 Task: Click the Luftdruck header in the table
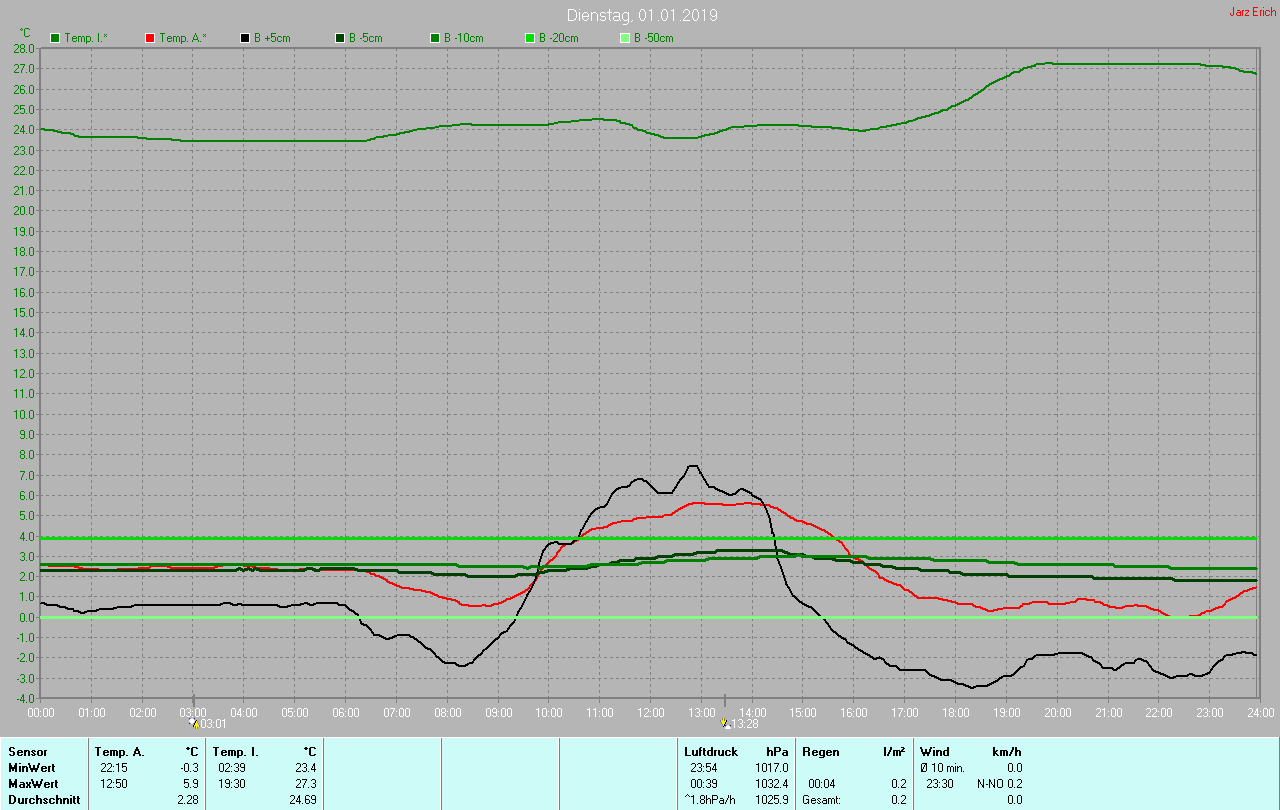click(x=711, y=751)
